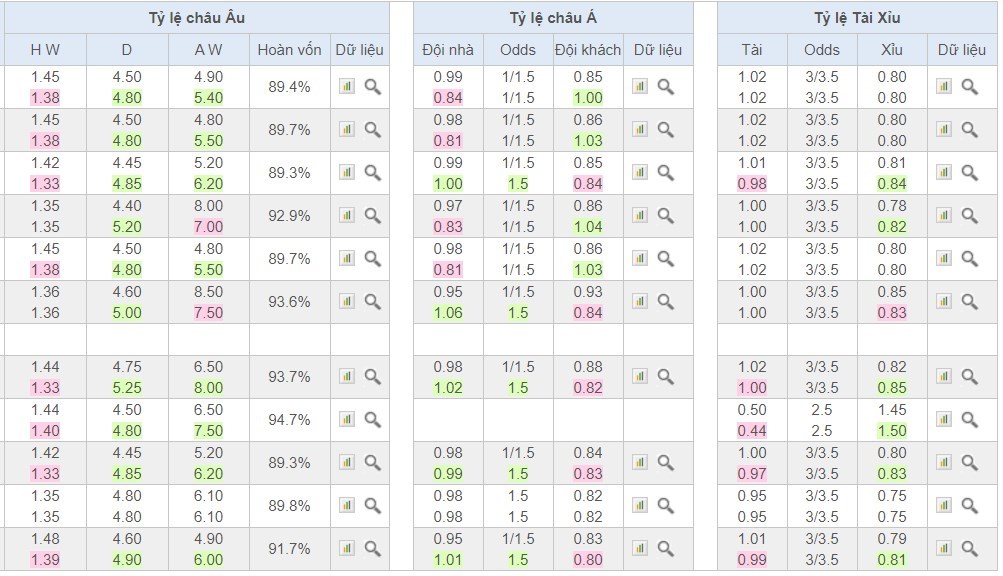Open chart icon in the 91.7% return row
1003x576 pixels.
347,549
